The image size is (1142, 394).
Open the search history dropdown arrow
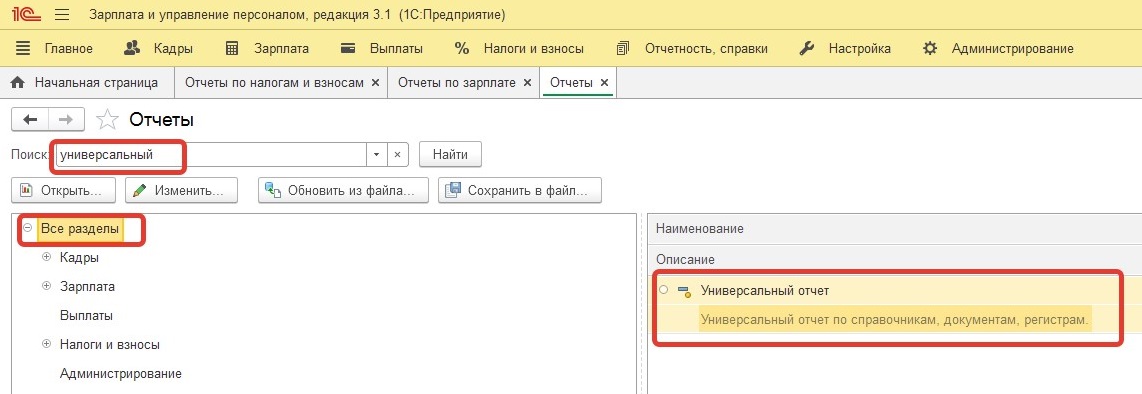[x=376, y=154]
